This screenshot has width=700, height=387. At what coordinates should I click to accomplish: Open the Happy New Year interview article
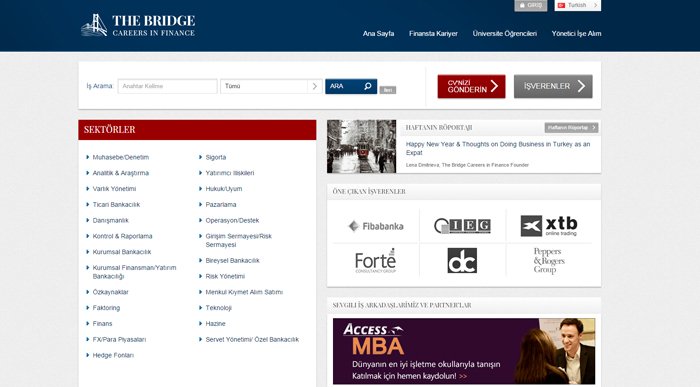coord(498,148)
